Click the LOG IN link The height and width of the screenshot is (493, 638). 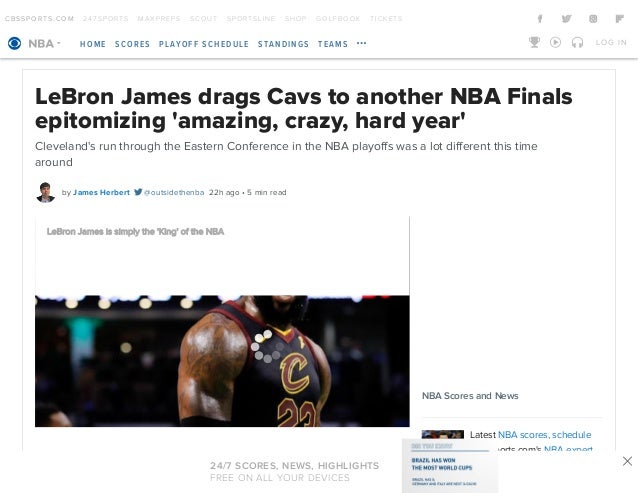(x=611, y=42)
